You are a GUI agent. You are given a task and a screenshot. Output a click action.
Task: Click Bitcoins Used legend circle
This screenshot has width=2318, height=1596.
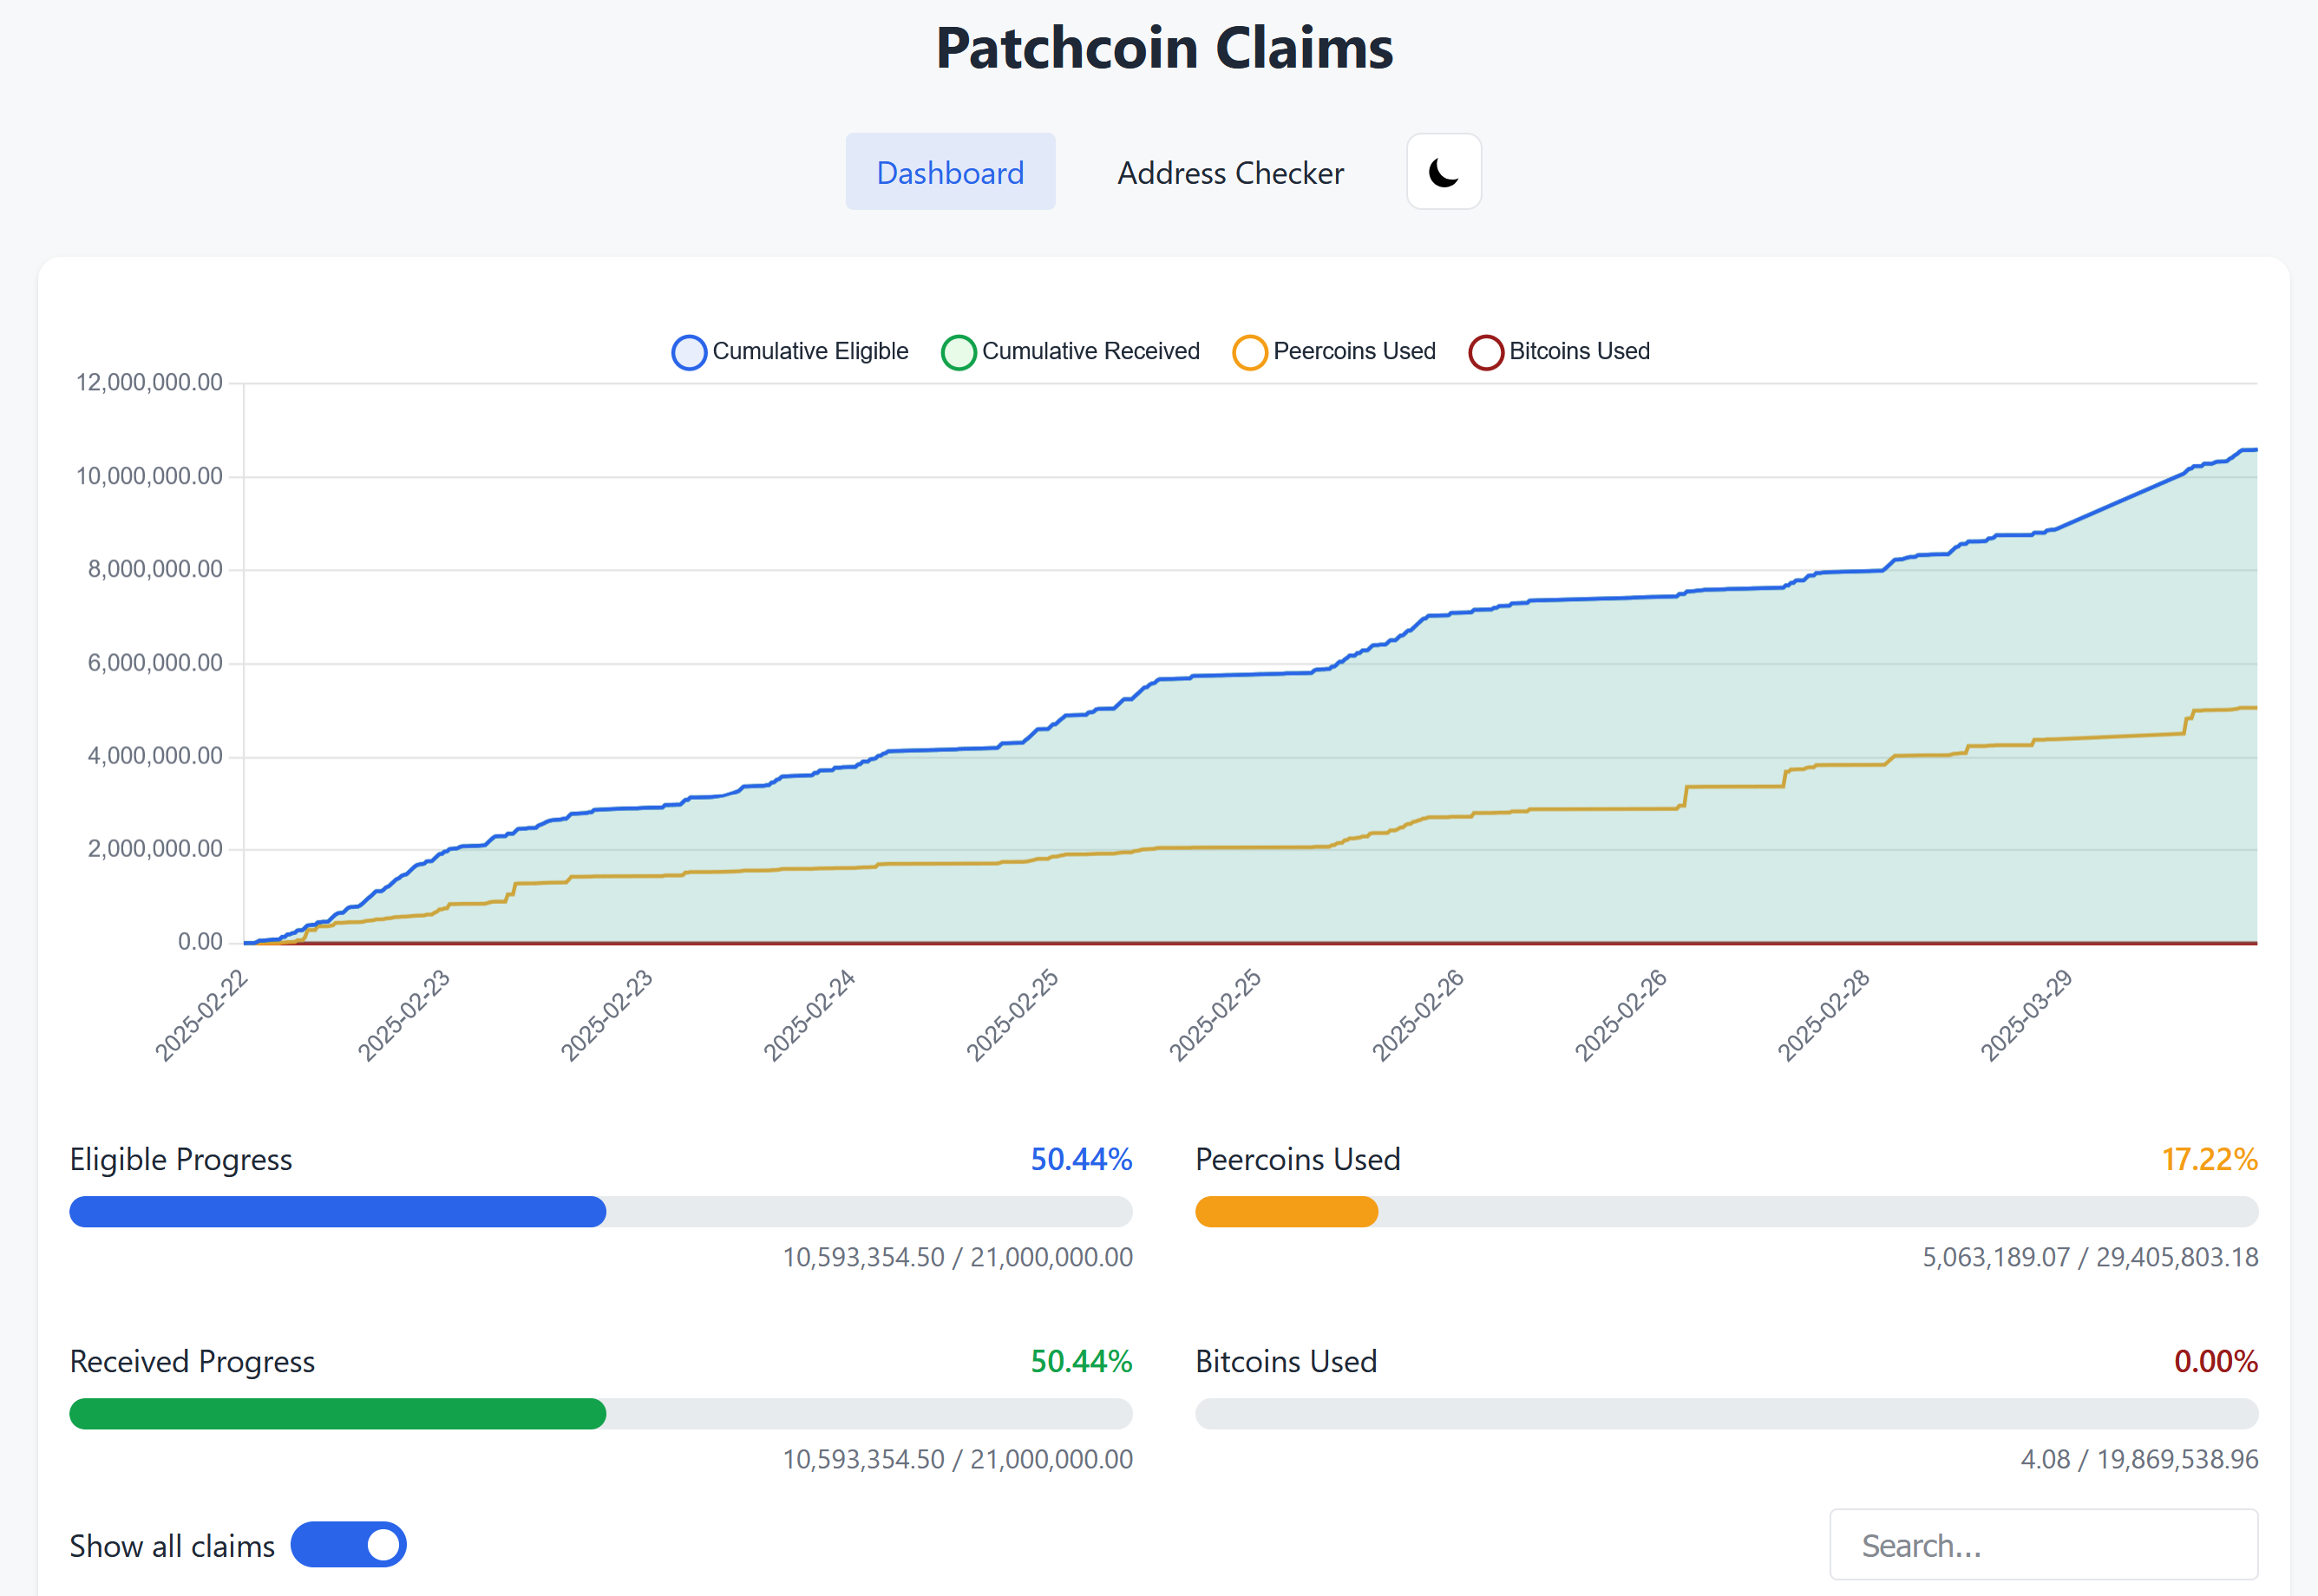(1485, 352)
